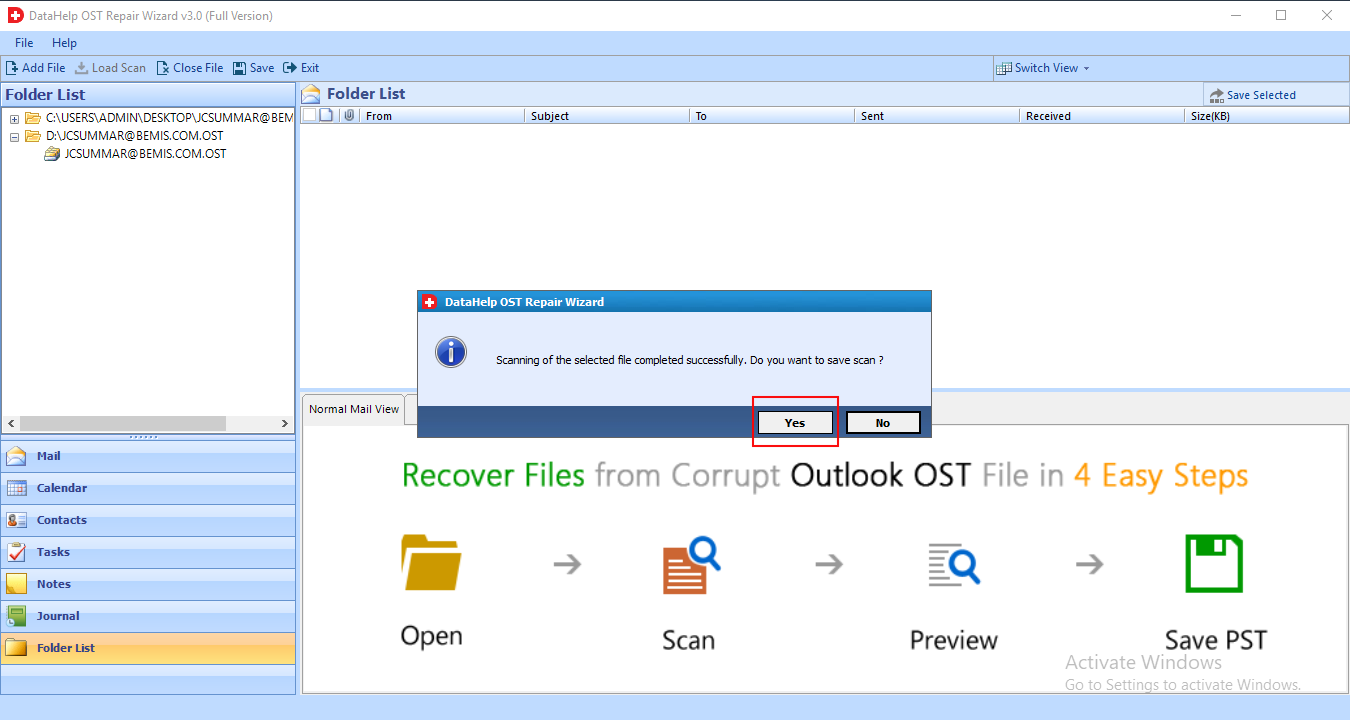Sort by the Received column
The width and height of the screenshot is (1350, 720).
click(x=1102, y=116)
